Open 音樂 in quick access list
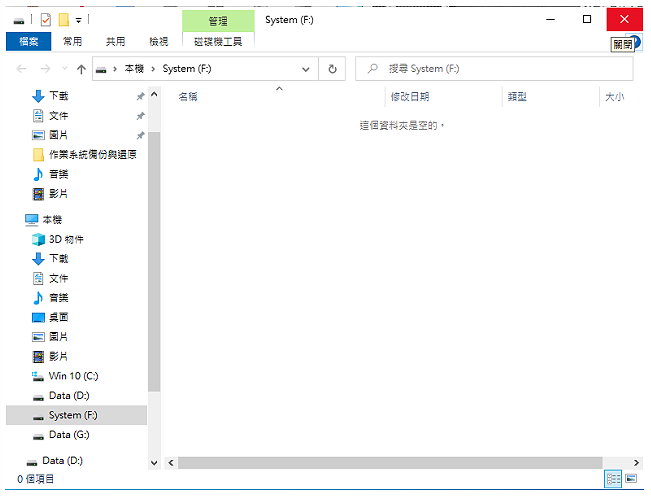 point(59,174)
